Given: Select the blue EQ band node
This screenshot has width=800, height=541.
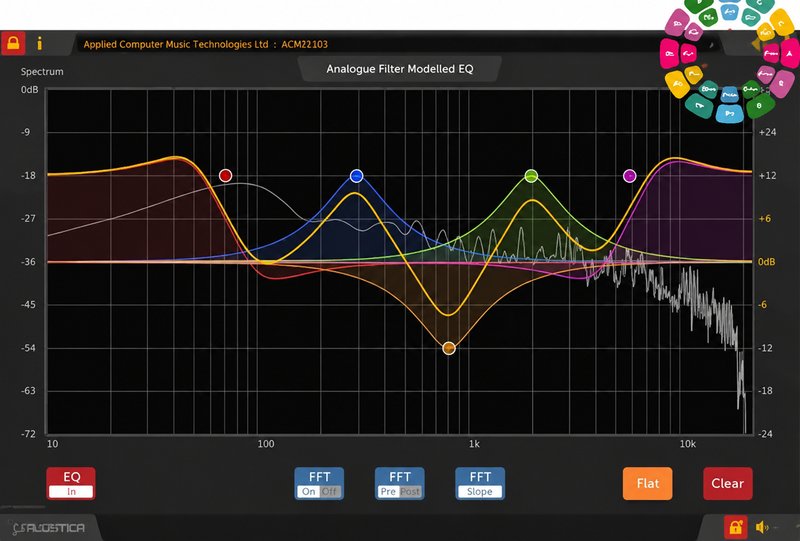Looking at the screenshot, I should (x=357, y=176).
